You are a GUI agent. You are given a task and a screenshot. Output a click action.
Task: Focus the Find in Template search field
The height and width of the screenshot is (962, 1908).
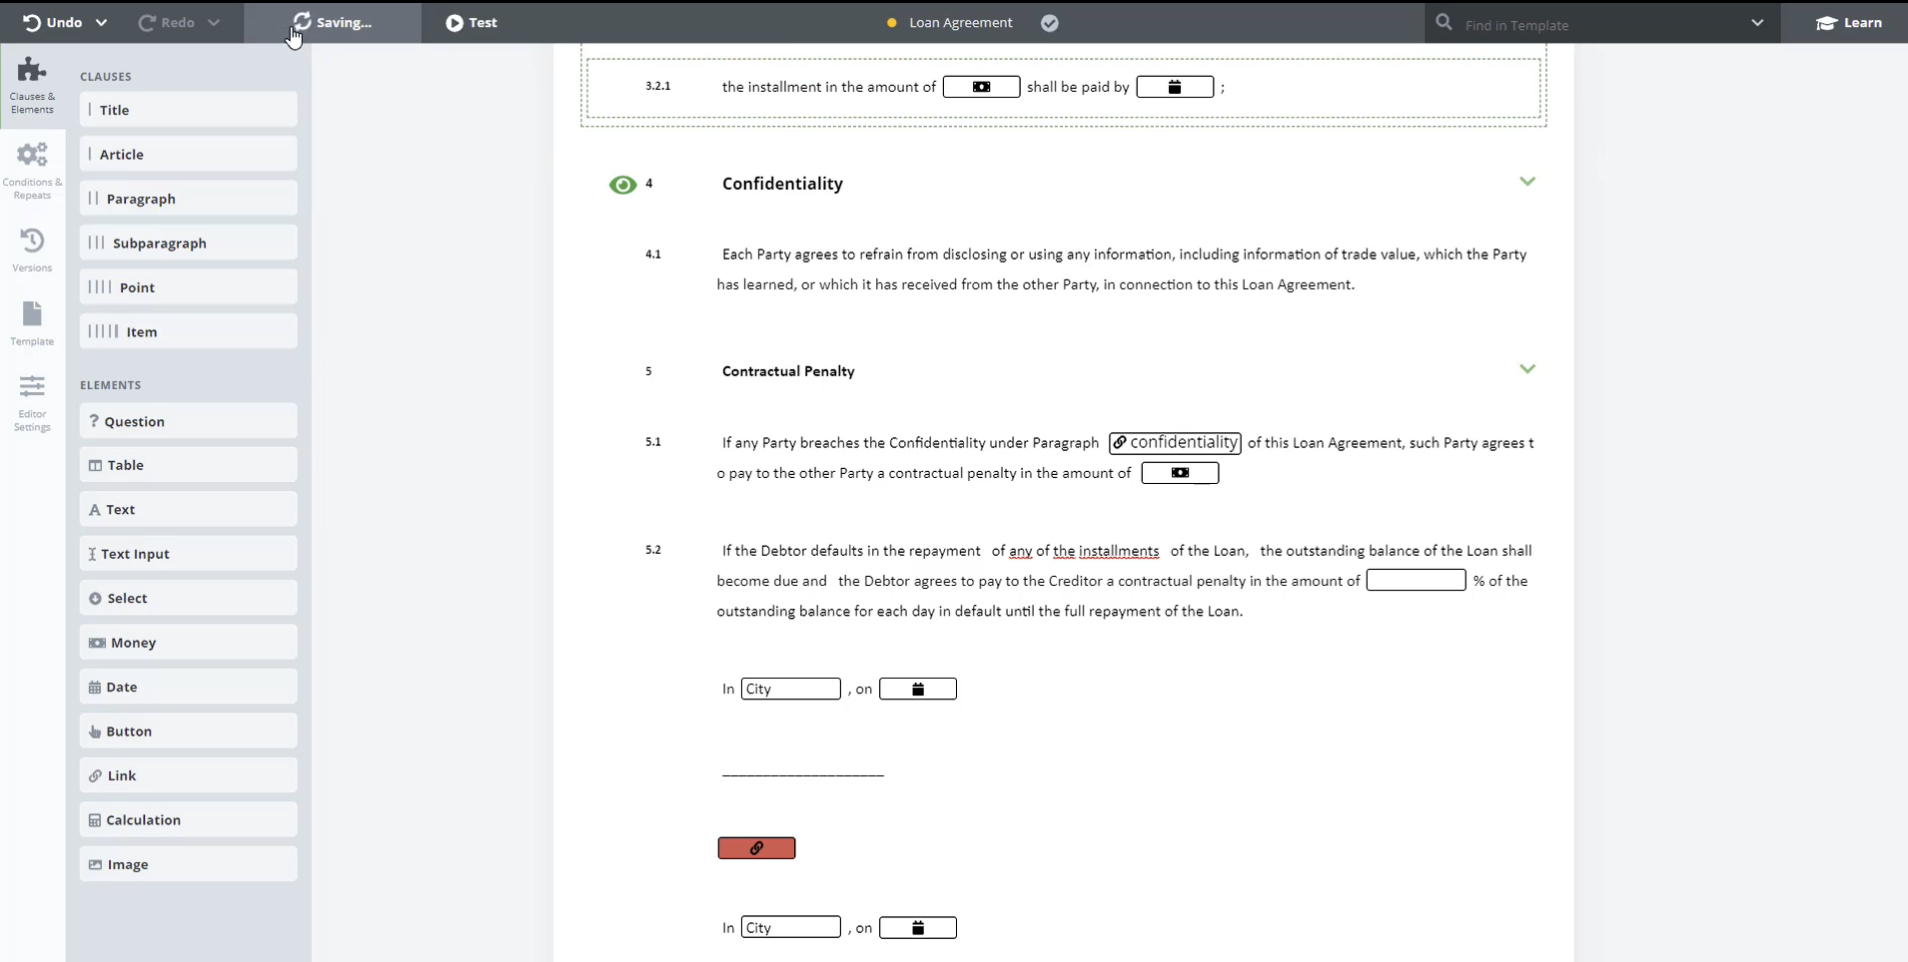click(1600, 24)
